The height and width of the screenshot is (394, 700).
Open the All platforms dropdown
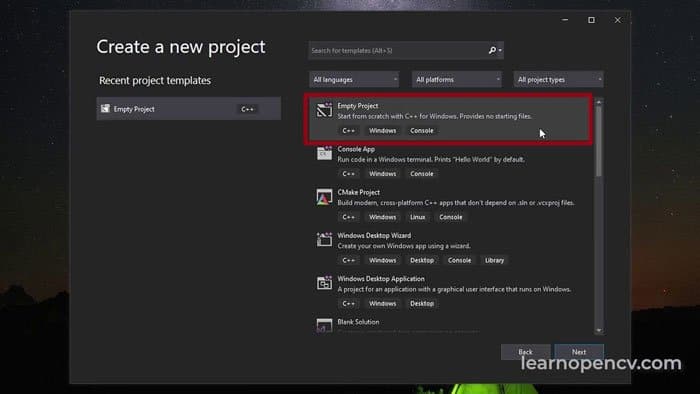tap(457, 79)
